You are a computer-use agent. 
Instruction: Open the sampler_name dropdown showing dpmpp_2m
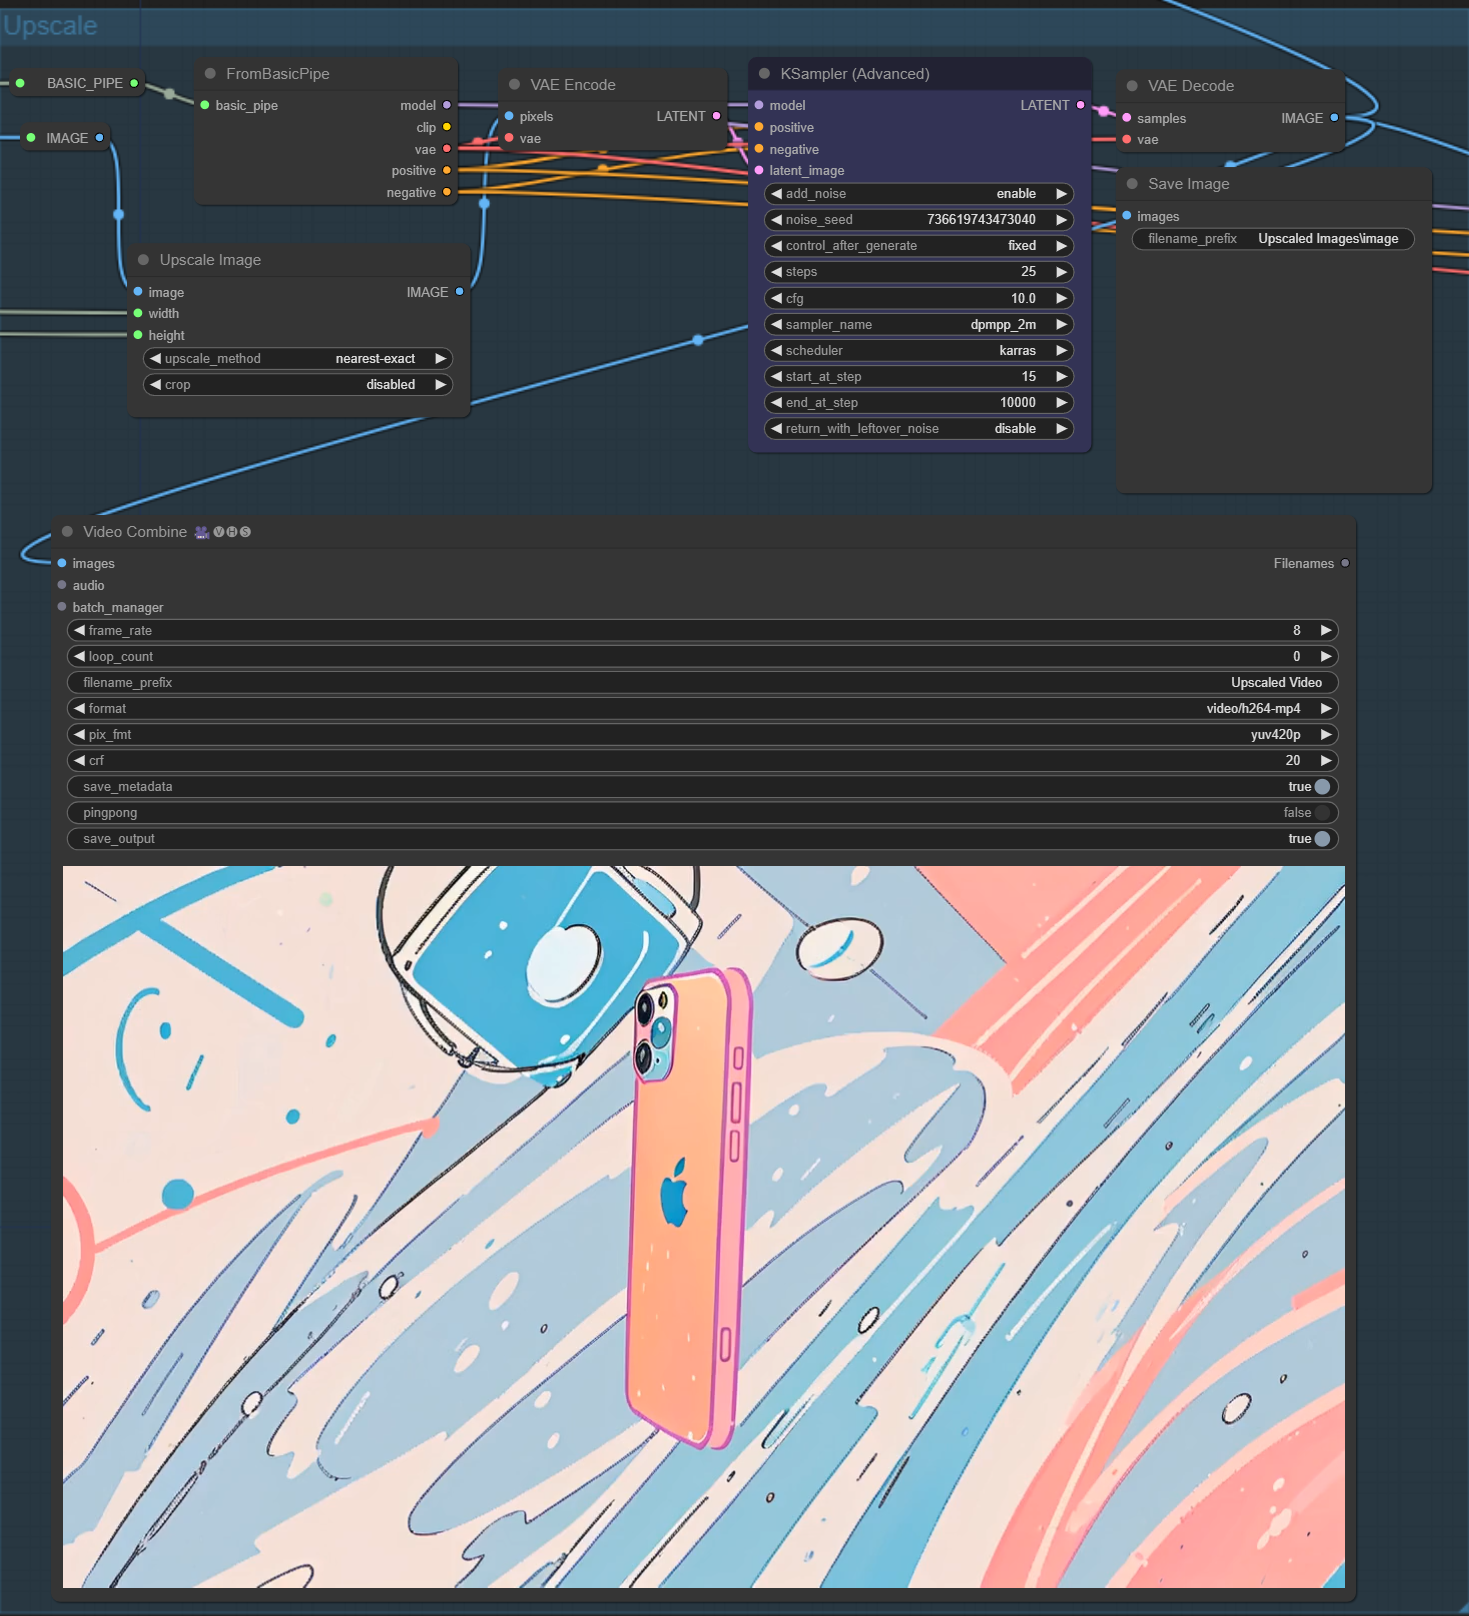point(918,324)
